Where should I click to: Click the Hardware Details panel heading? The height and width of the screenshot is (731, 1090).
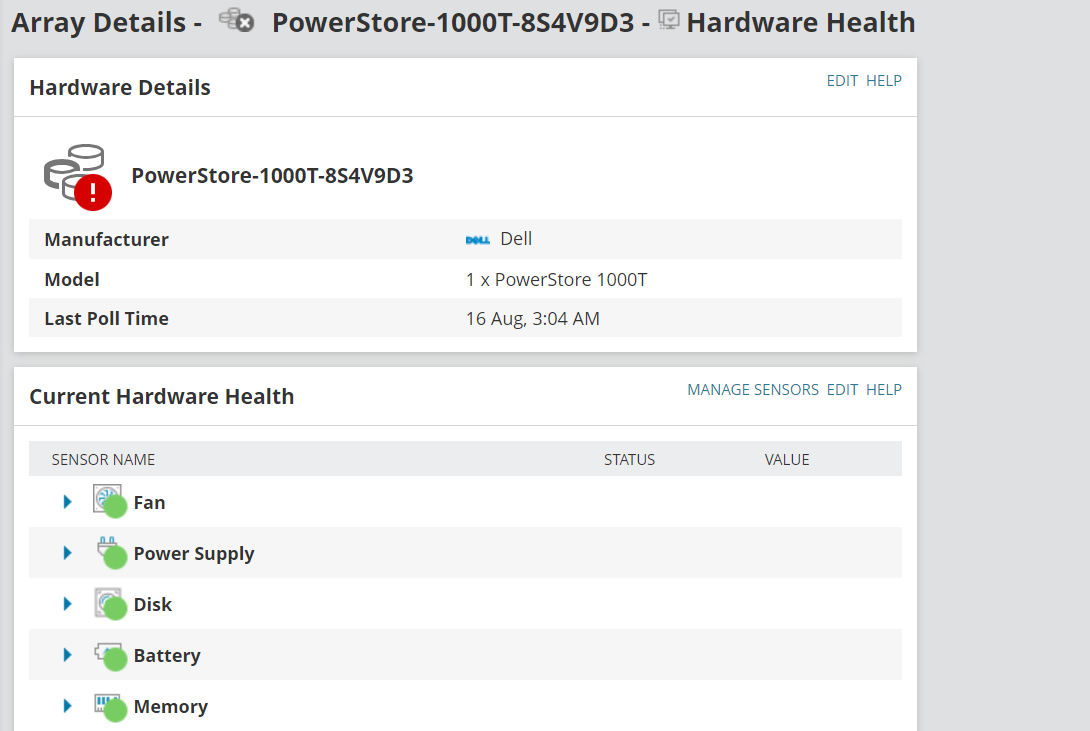pos(120,88)
